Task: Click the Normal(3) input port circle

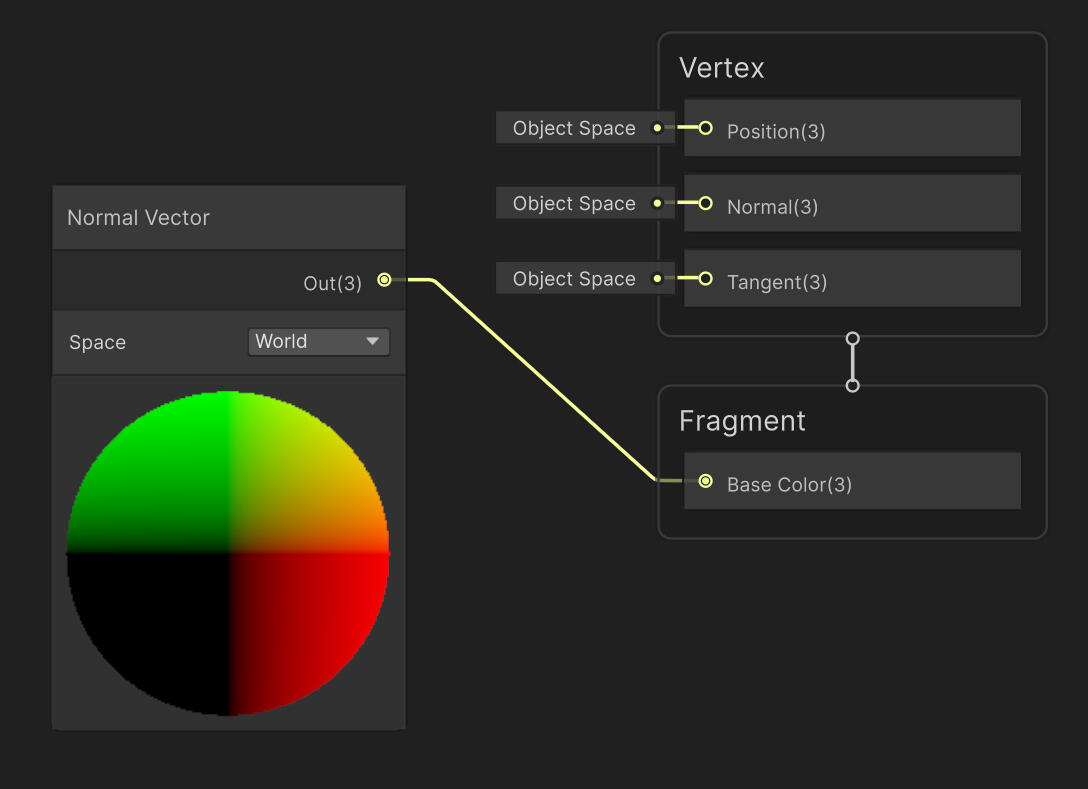Action: [706, 203]
